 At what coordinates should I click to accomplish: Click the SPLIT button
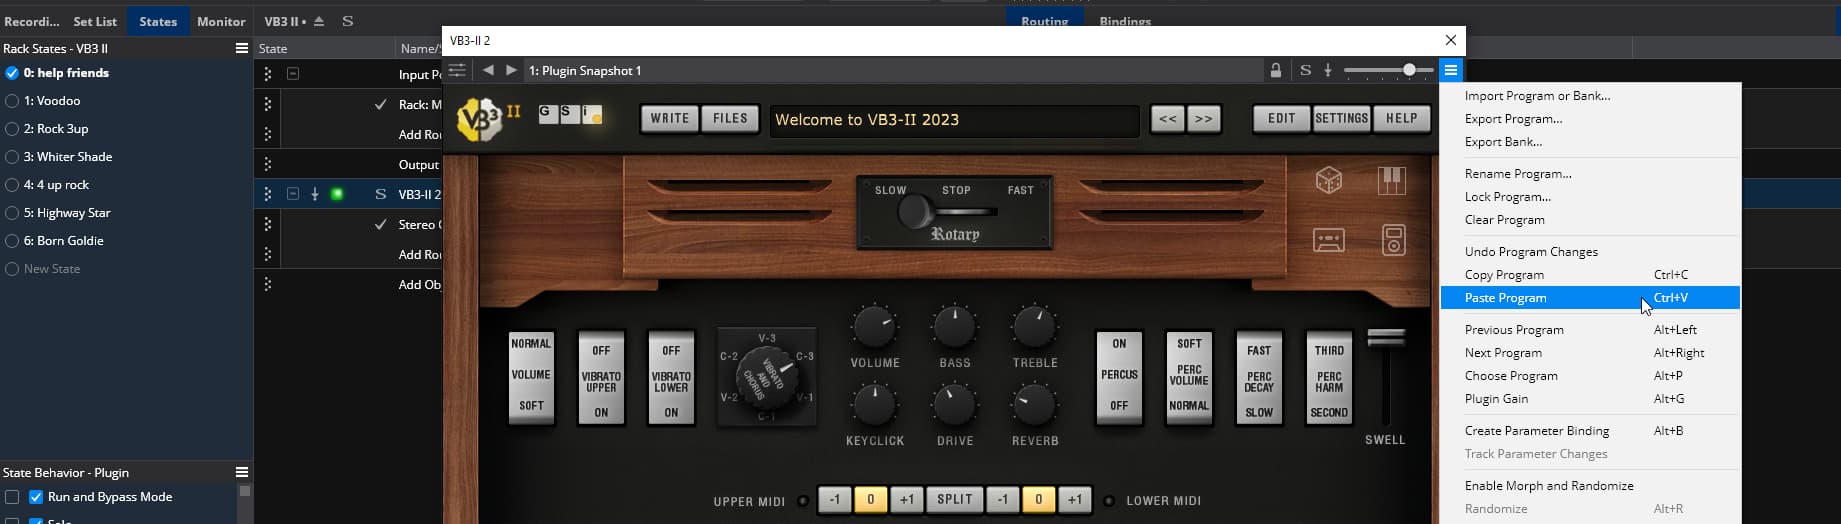[954, 499]
